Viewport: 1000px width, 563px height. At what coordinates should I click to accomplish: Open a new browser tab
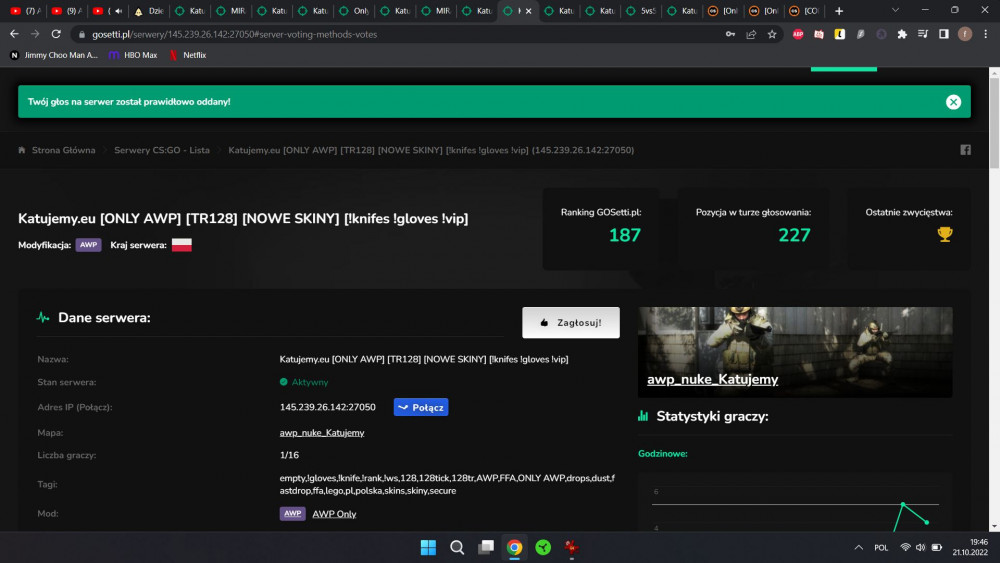click(839, 11)
